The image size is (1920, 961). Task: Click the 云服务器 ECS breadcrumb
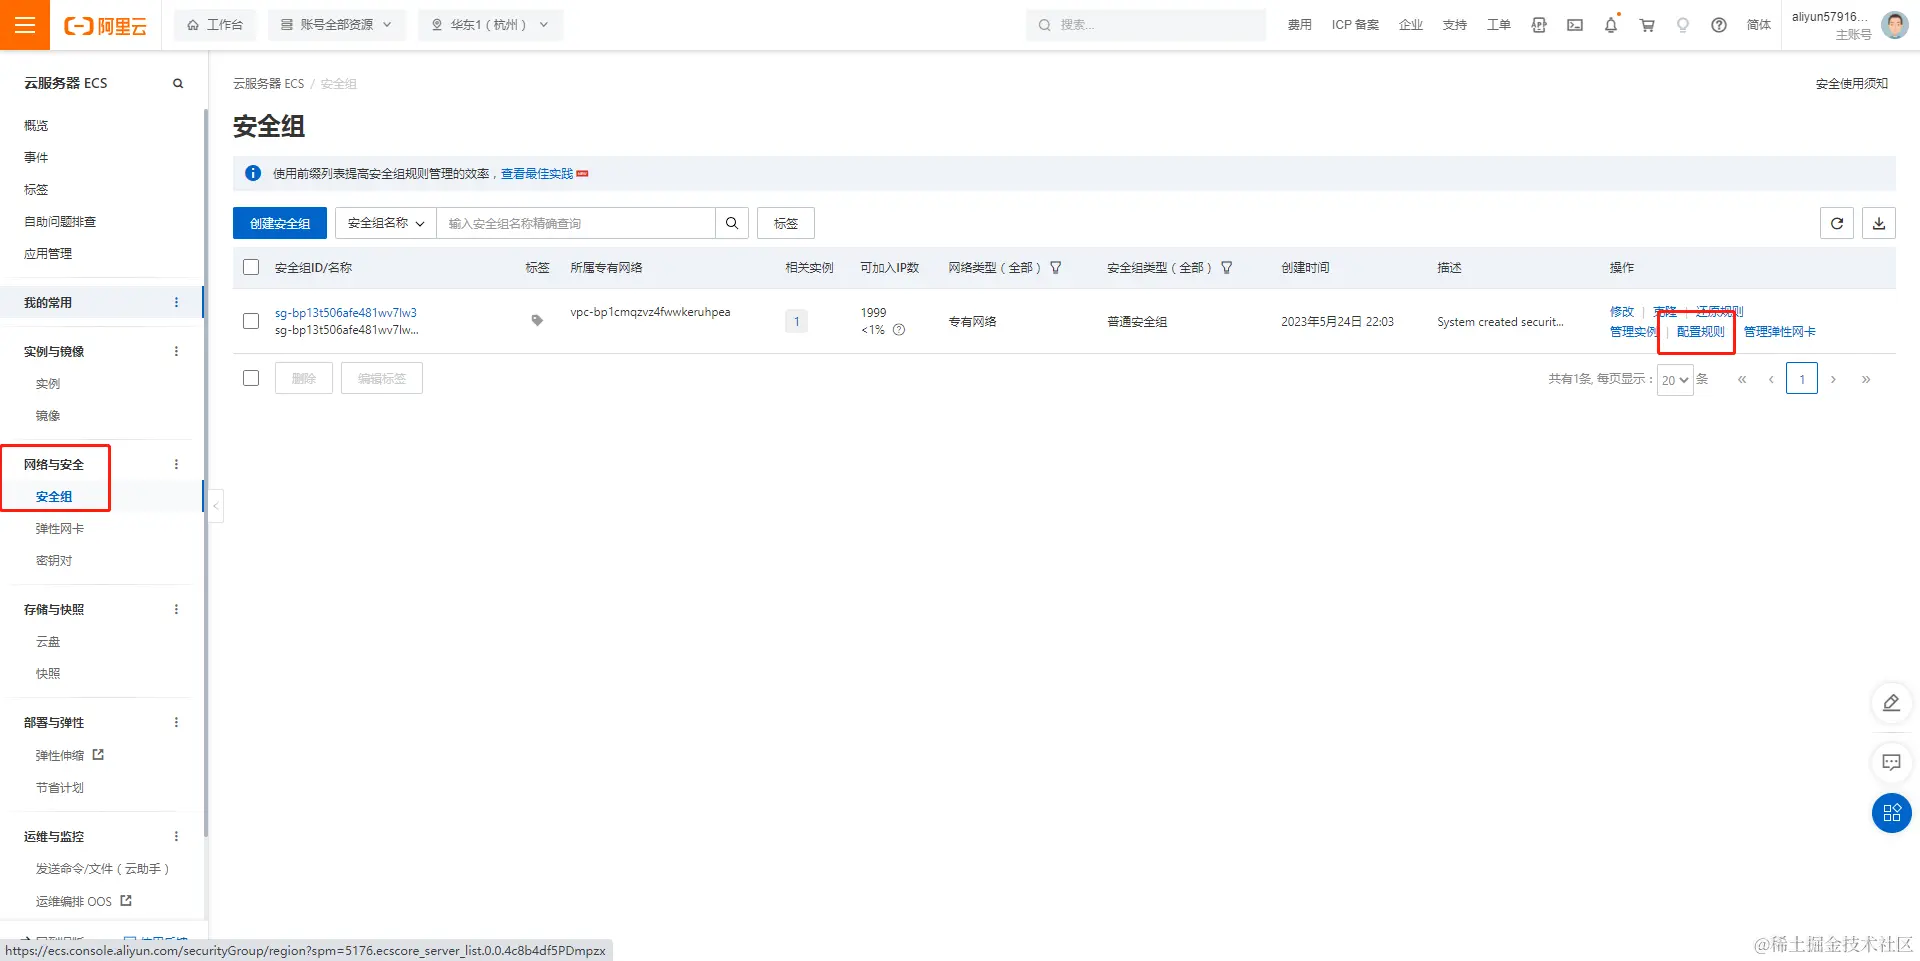(269, 84)
